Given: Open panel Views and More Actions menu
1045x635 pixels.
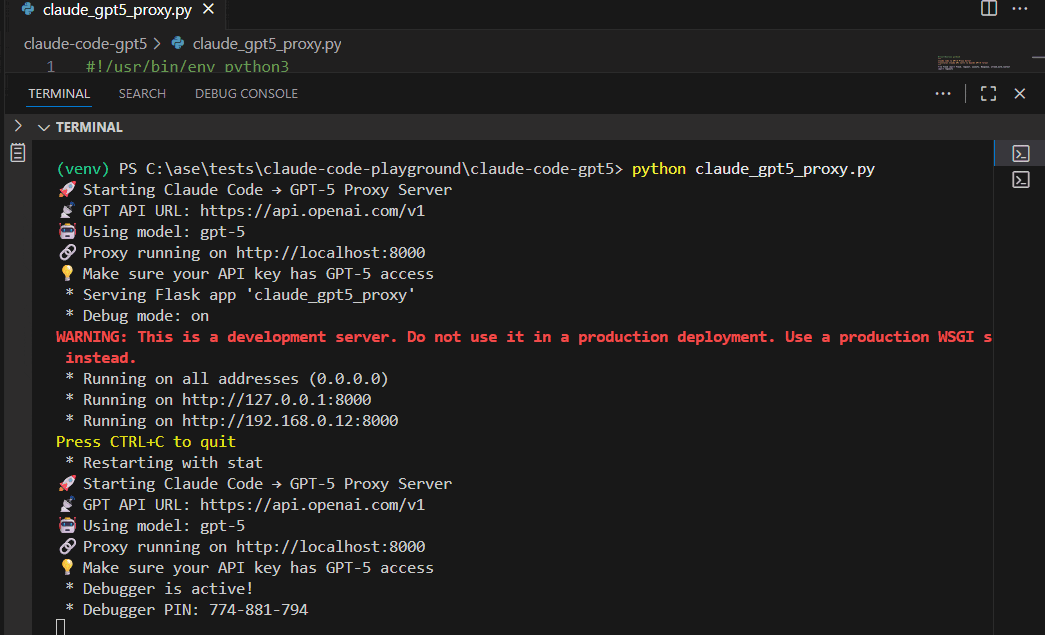Looking at the screenshot, I should click(942, 94).
